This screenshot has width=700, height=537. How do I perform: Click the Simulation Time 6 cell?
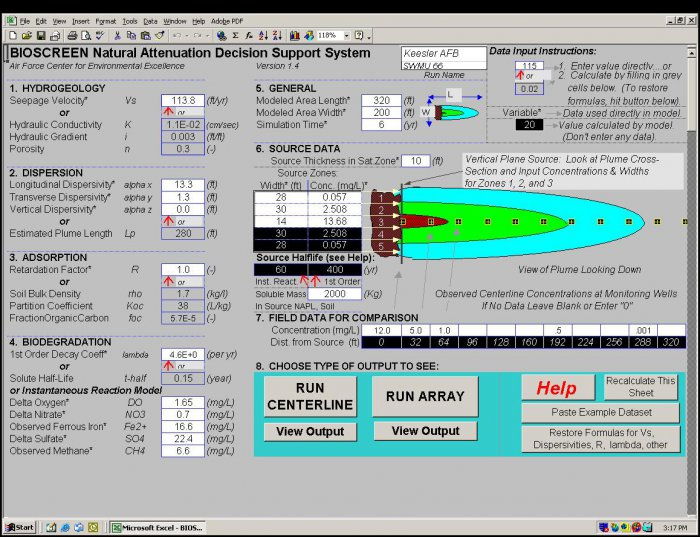tap(381, 125)
